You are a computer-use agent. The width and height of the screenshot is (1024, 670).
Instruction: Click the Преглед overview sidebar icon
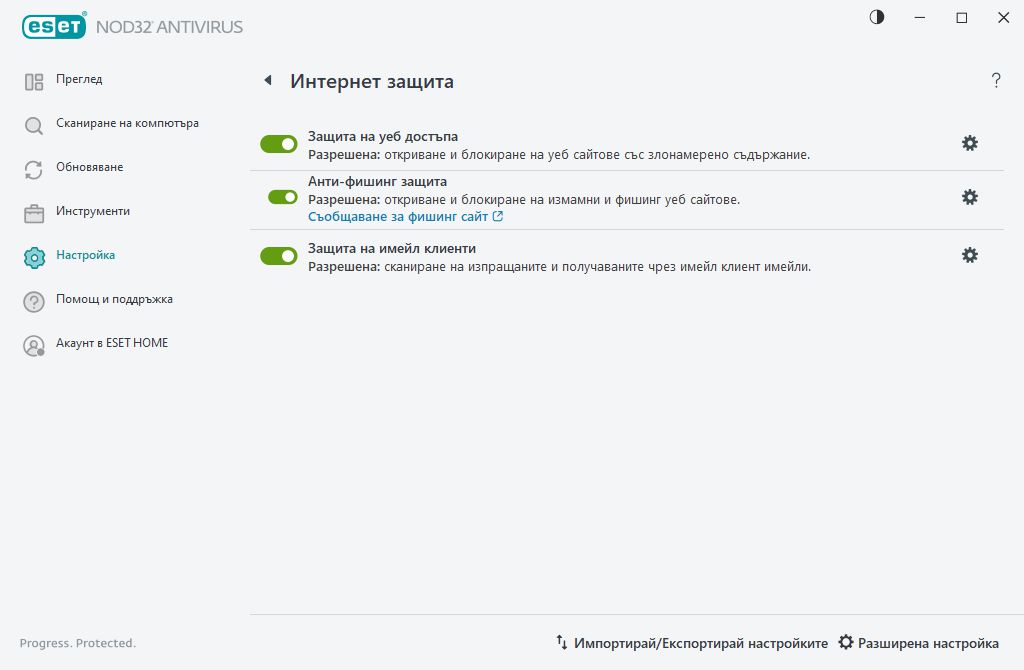[x=34, y=82]
